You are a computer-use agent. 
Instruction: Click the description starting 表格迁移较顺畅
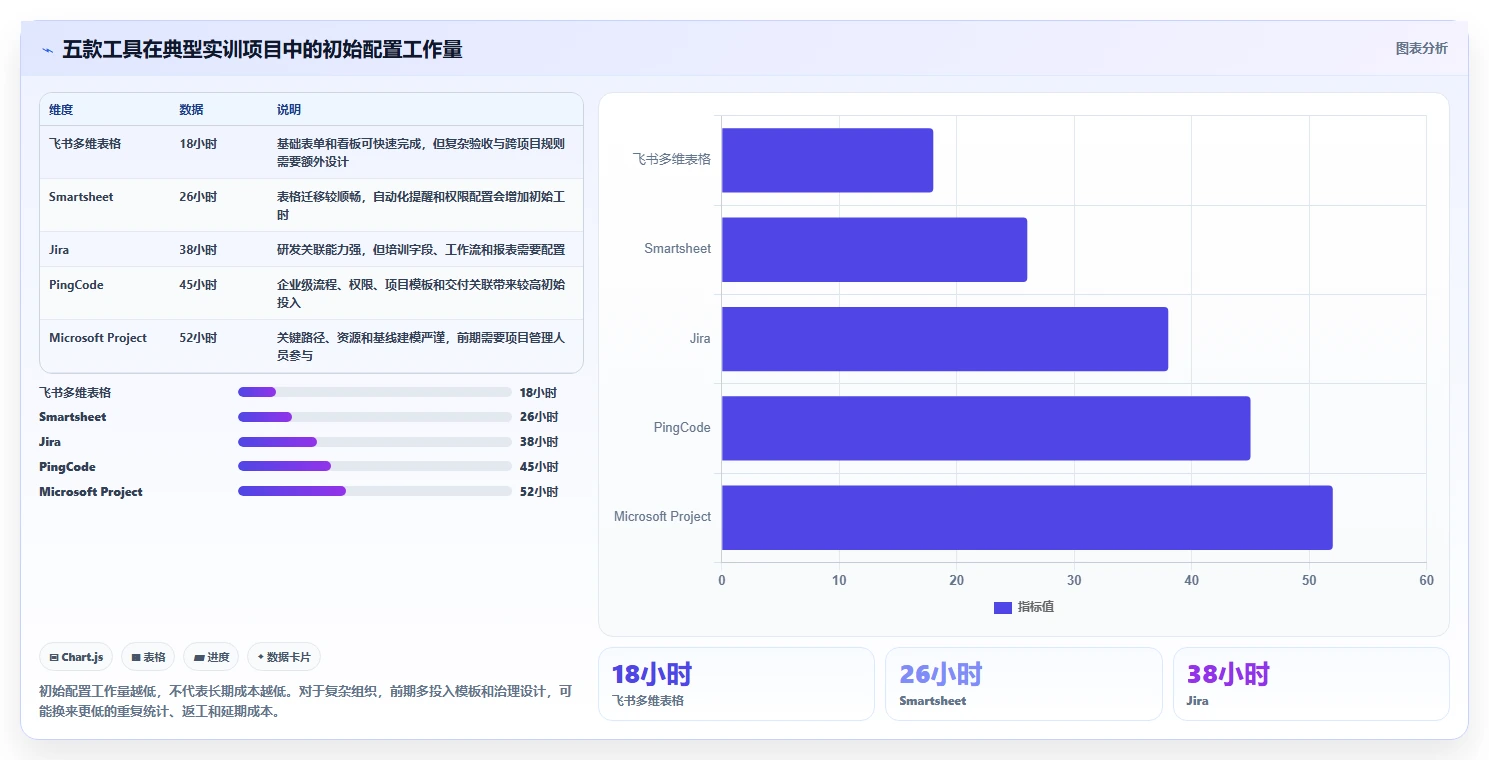pyautogui.click(x=421, y=205)
